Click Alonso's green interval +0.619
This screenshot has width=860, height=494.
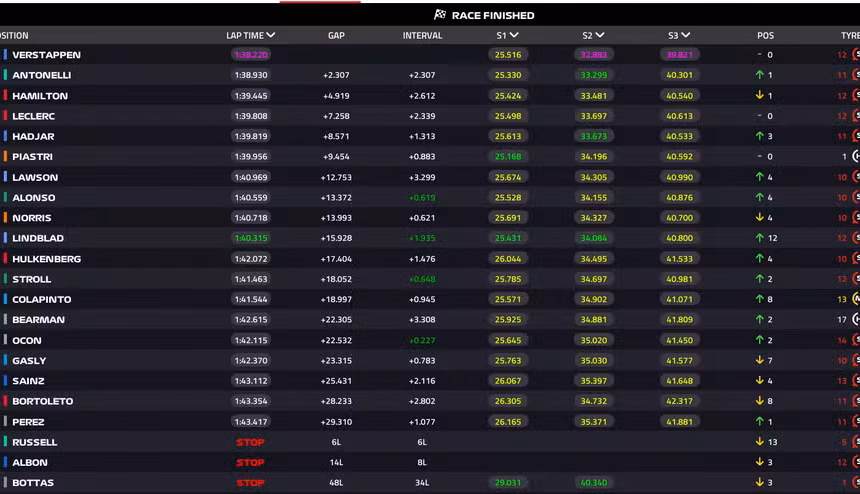422,197
